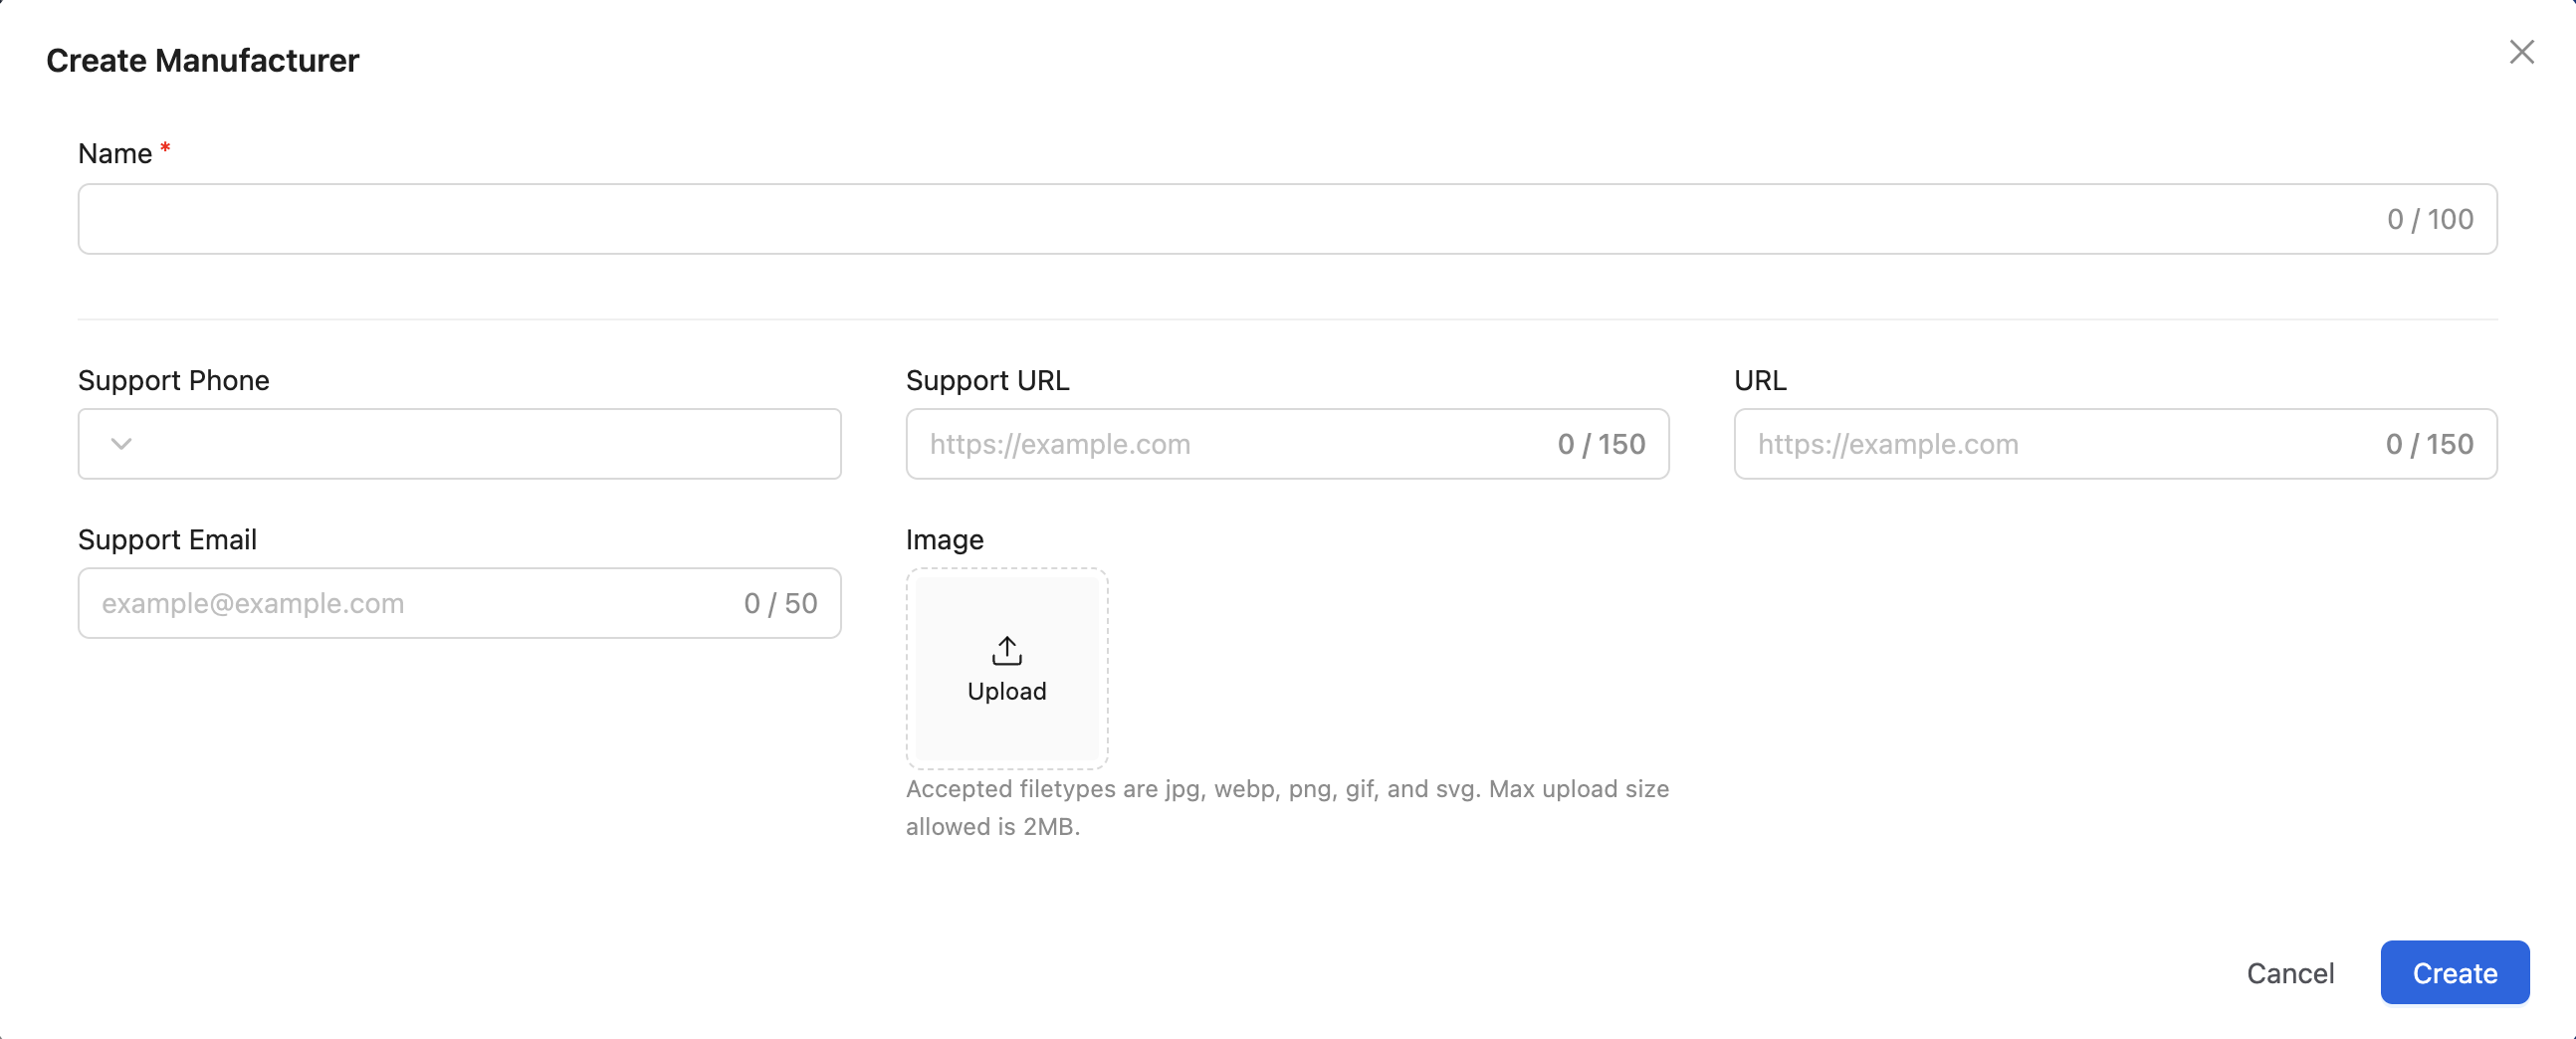The height and width of the screenshot is (1039, 2576).
Task: Click the upload arrow icon
Action: point(1006,651)
